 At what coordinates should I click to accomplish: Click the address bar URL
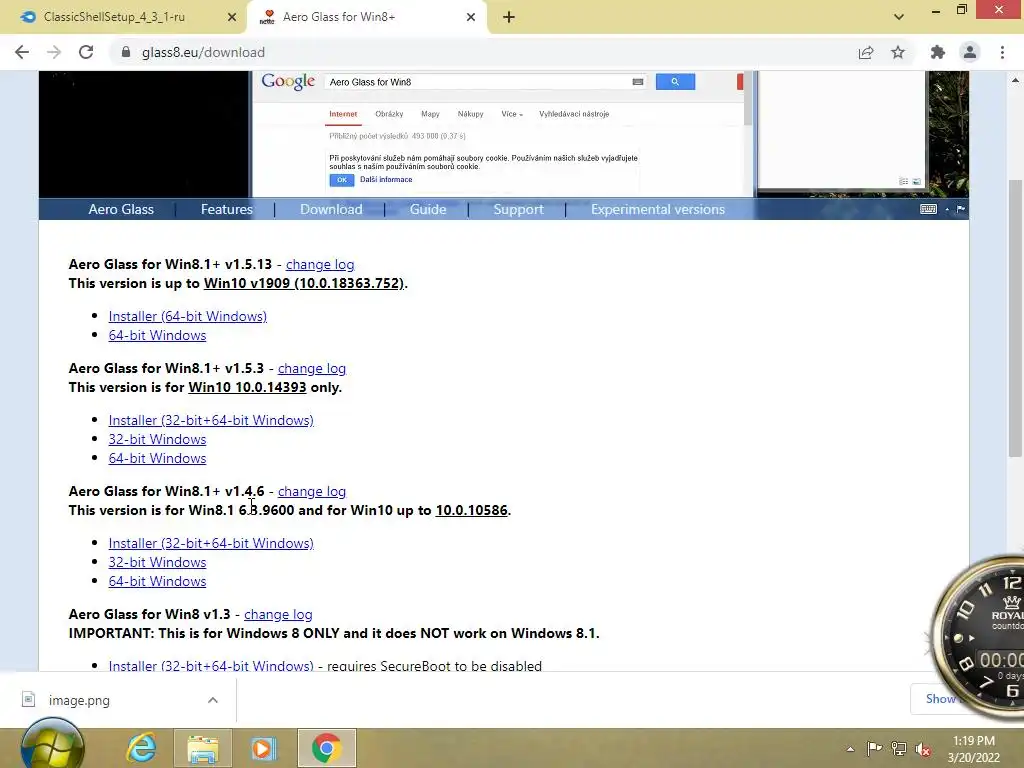tap(203, 52)
